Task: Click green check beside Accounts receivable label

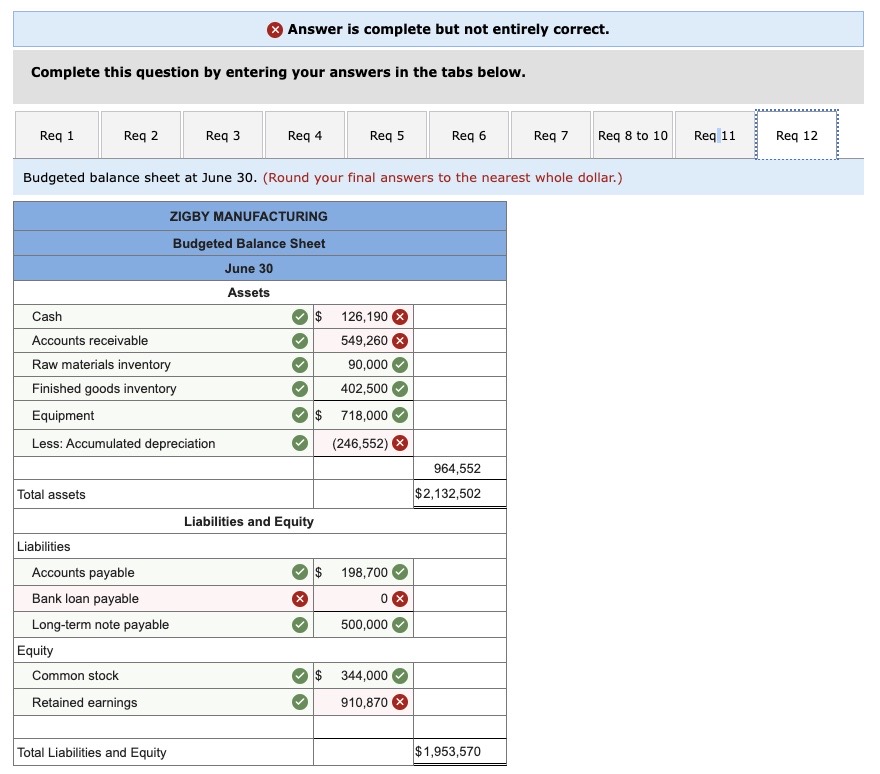Action: click(x=300, y=341)
